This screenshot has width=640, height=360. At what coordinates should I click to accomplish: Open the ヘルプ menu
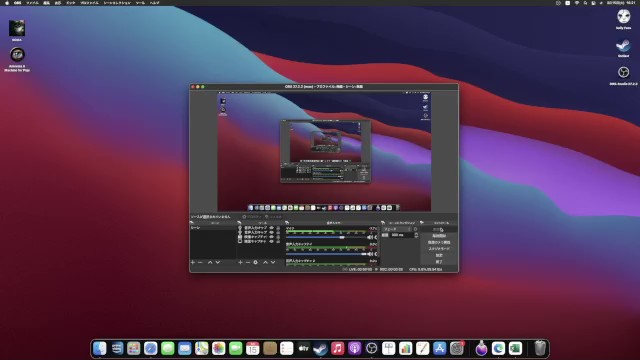click(154, 3)
